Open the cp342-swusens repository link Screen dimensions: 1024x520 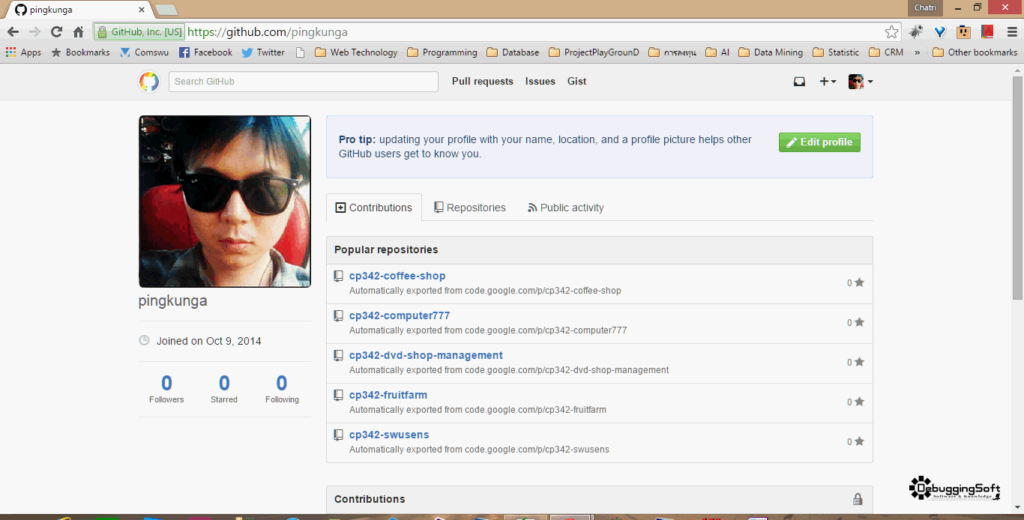click(389, 435)
